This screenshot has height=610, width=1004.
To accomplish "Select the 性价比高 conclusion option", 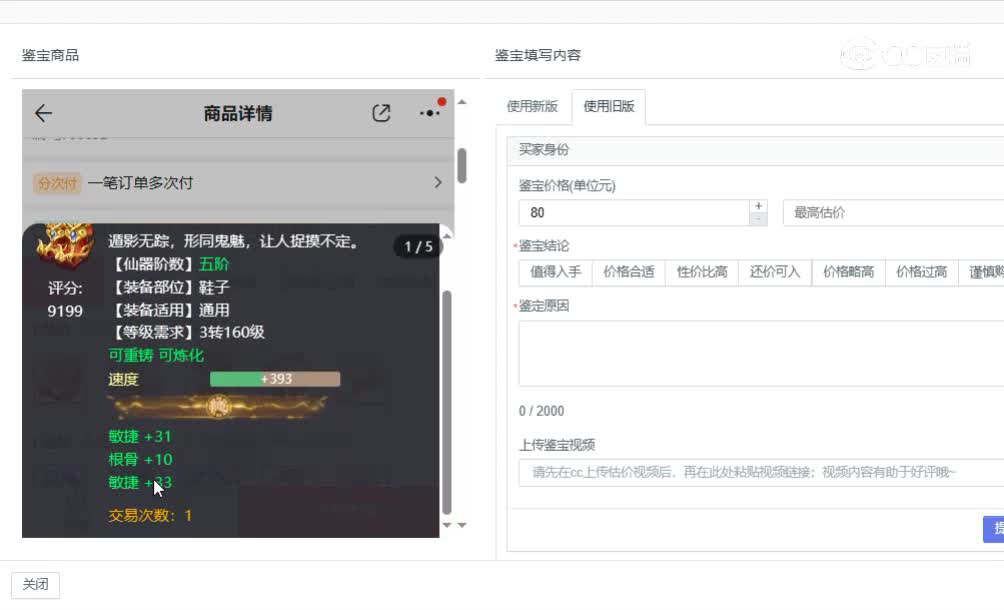I will [x=702, y=272].
